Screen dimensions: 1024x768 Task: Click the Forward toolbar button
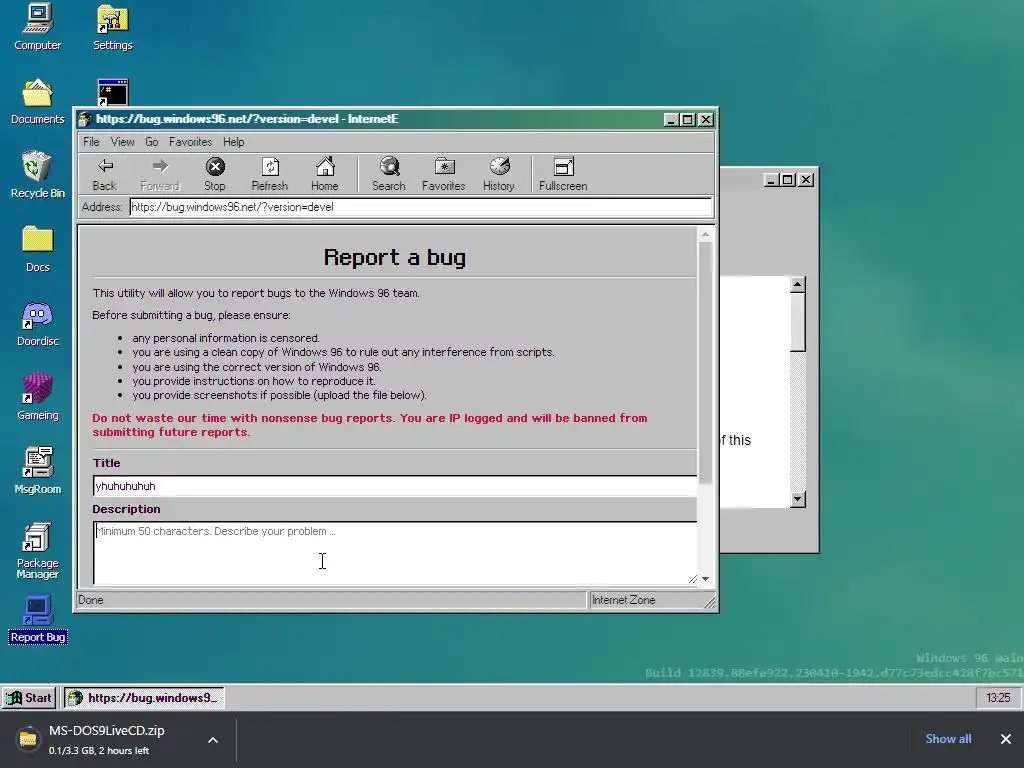point(160,174)
